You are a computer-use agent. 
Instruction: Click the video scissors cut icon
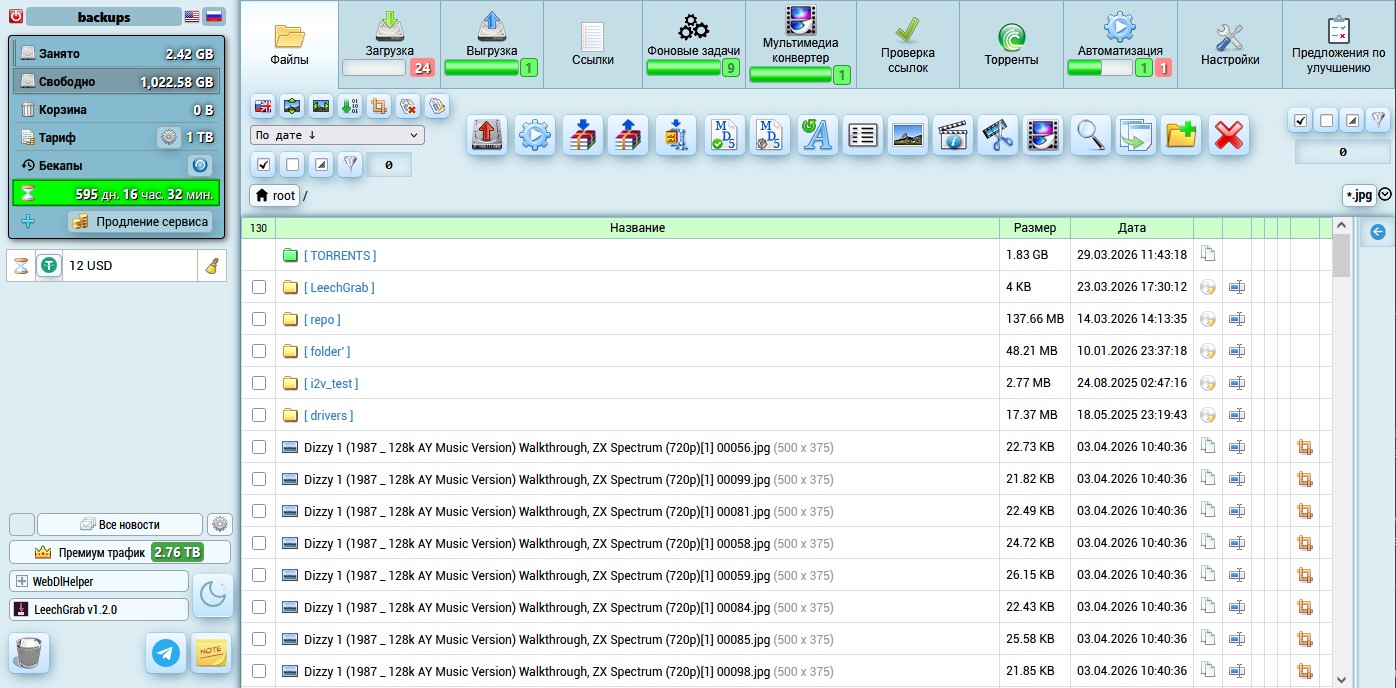click(x=997, y=136)
